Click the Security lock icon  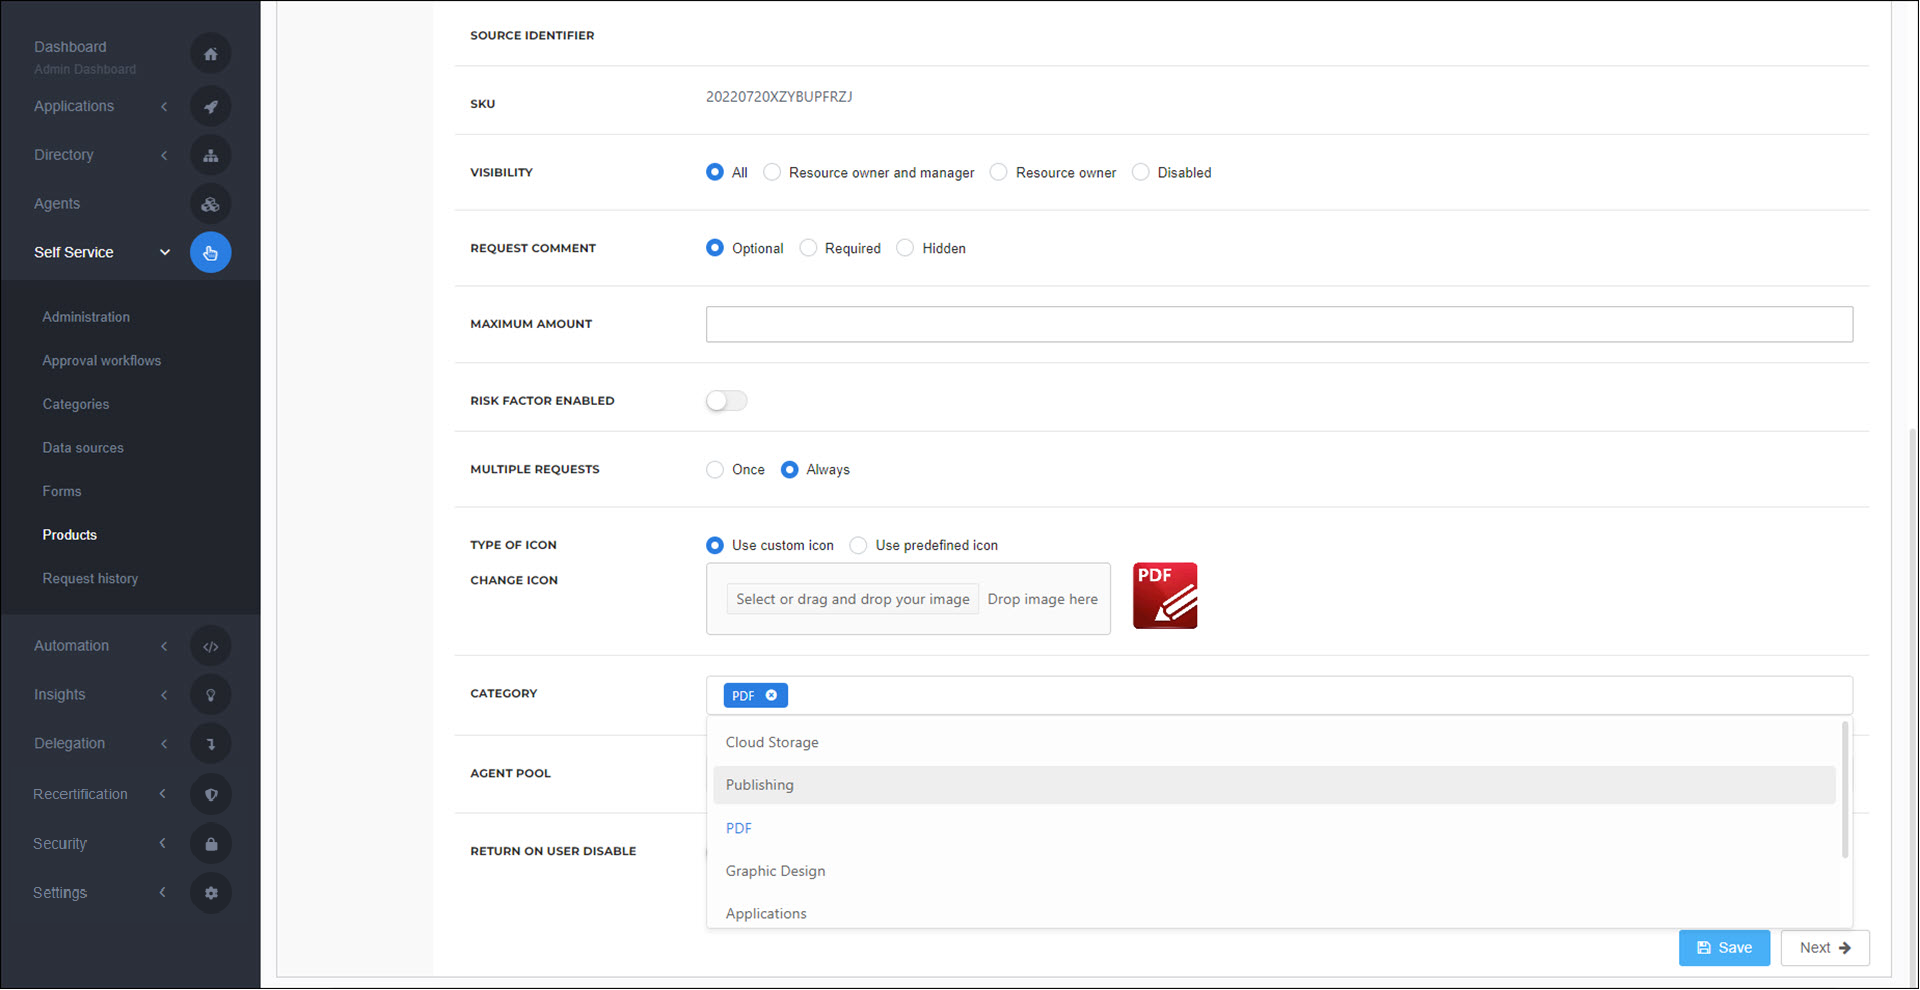coord(210,844)
